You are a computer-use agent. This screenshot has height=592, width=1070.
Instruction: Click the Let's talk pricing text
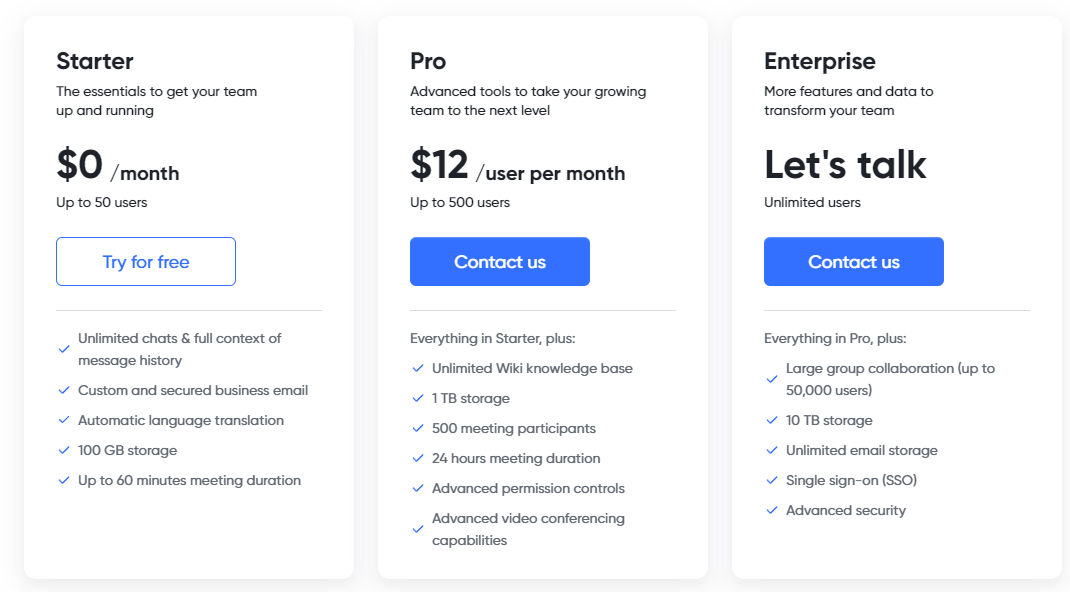[845, 165]
